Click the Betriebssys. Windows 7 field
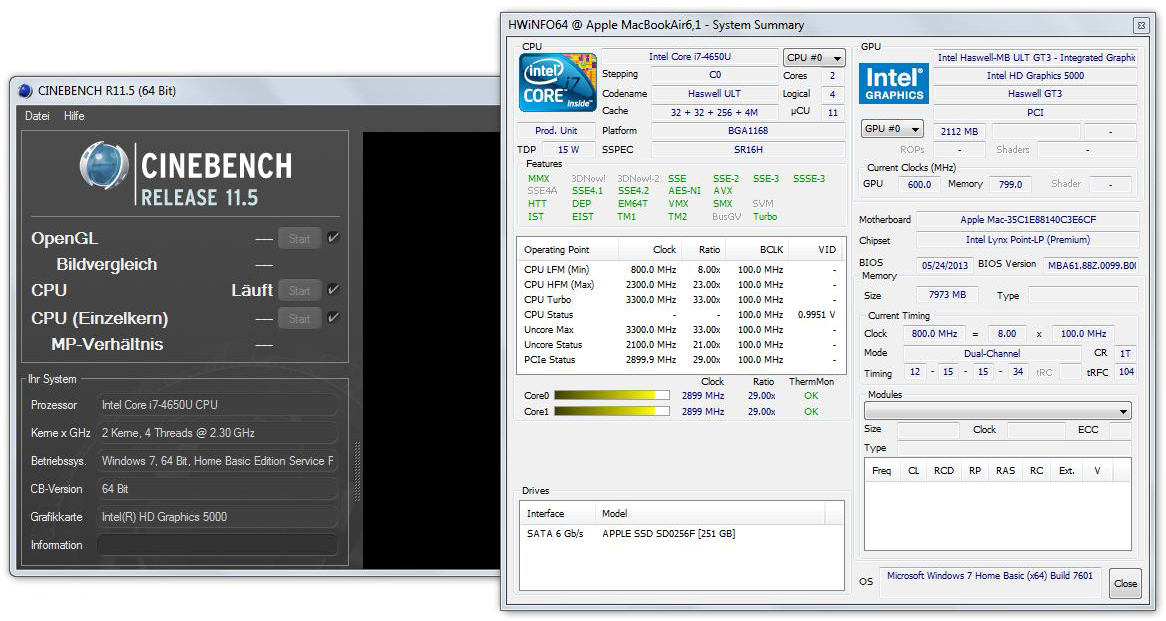Viewport: 1166px width, 621px height. click(217, 460)
